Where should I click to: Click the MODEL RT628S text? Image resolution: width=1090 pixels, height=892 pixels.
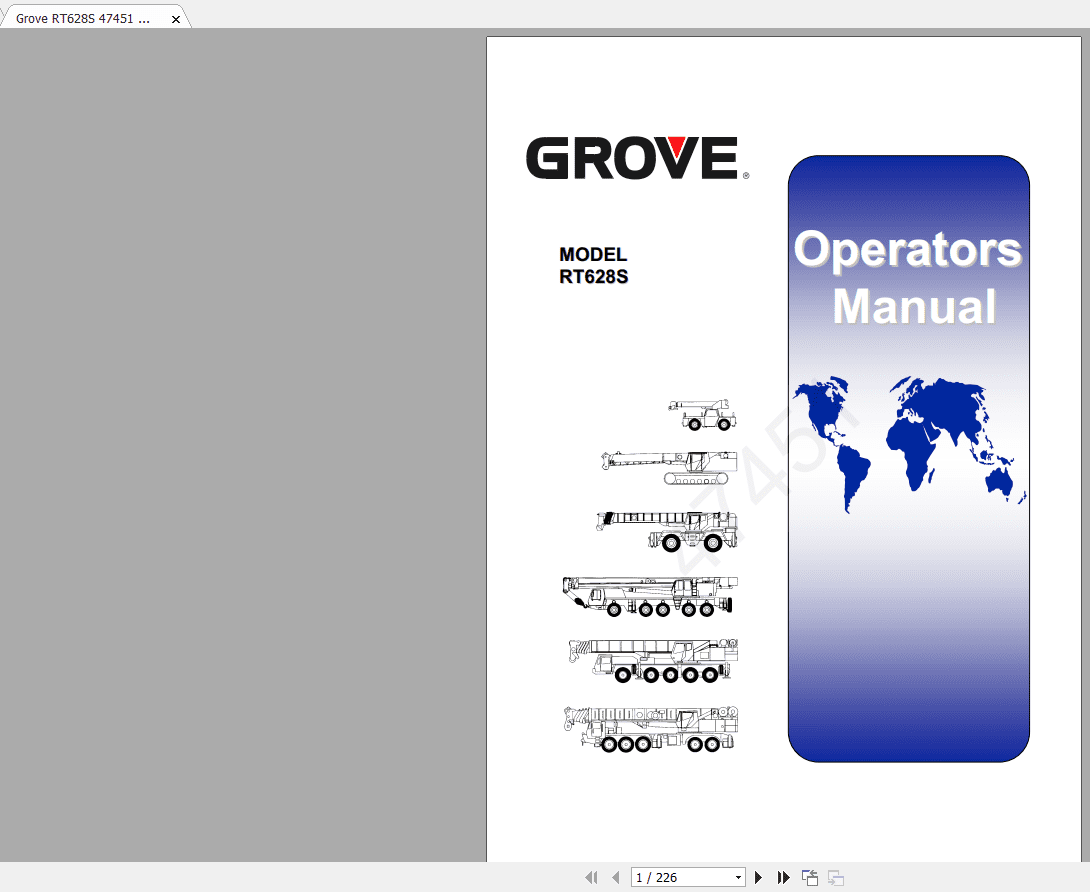click(593, 265)
